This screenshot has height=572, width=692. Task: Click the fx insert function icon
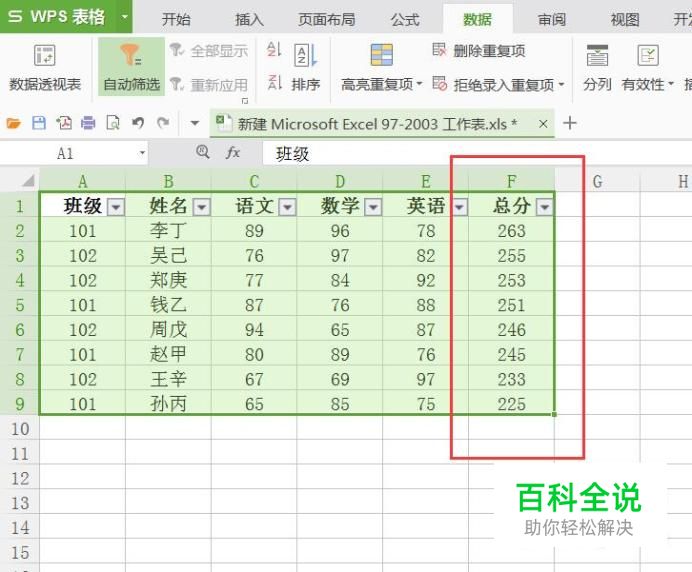[x=233, y=153]
